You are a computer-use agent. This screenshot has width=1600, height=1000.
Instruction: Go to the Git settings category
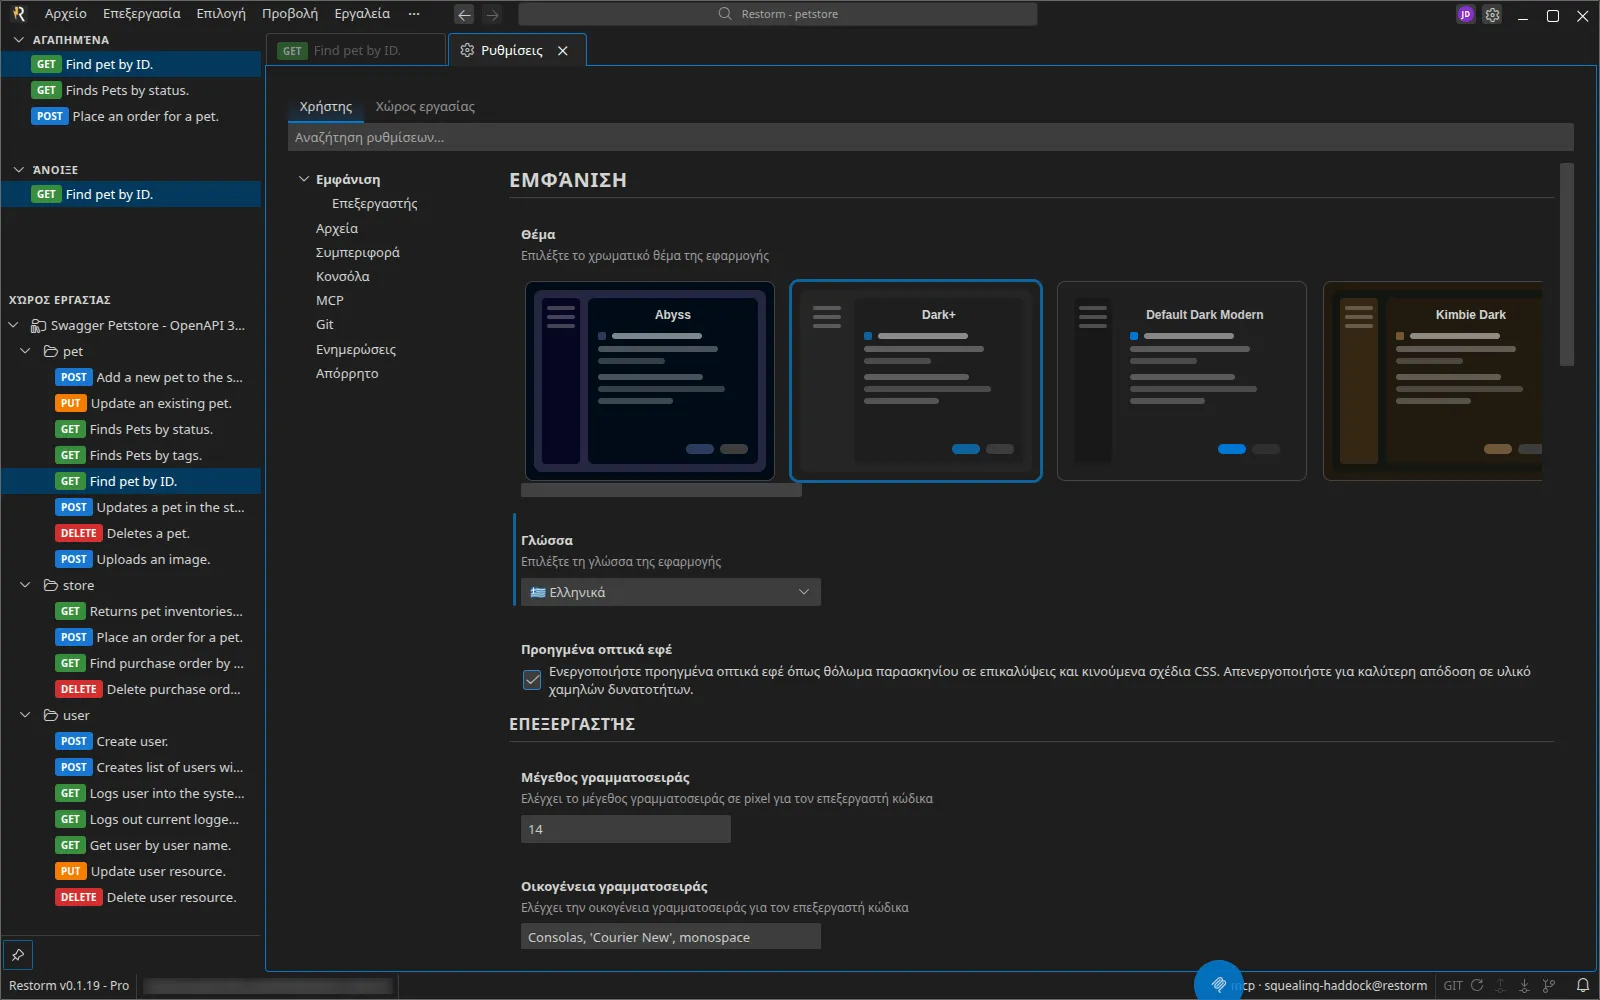[325, 324]
